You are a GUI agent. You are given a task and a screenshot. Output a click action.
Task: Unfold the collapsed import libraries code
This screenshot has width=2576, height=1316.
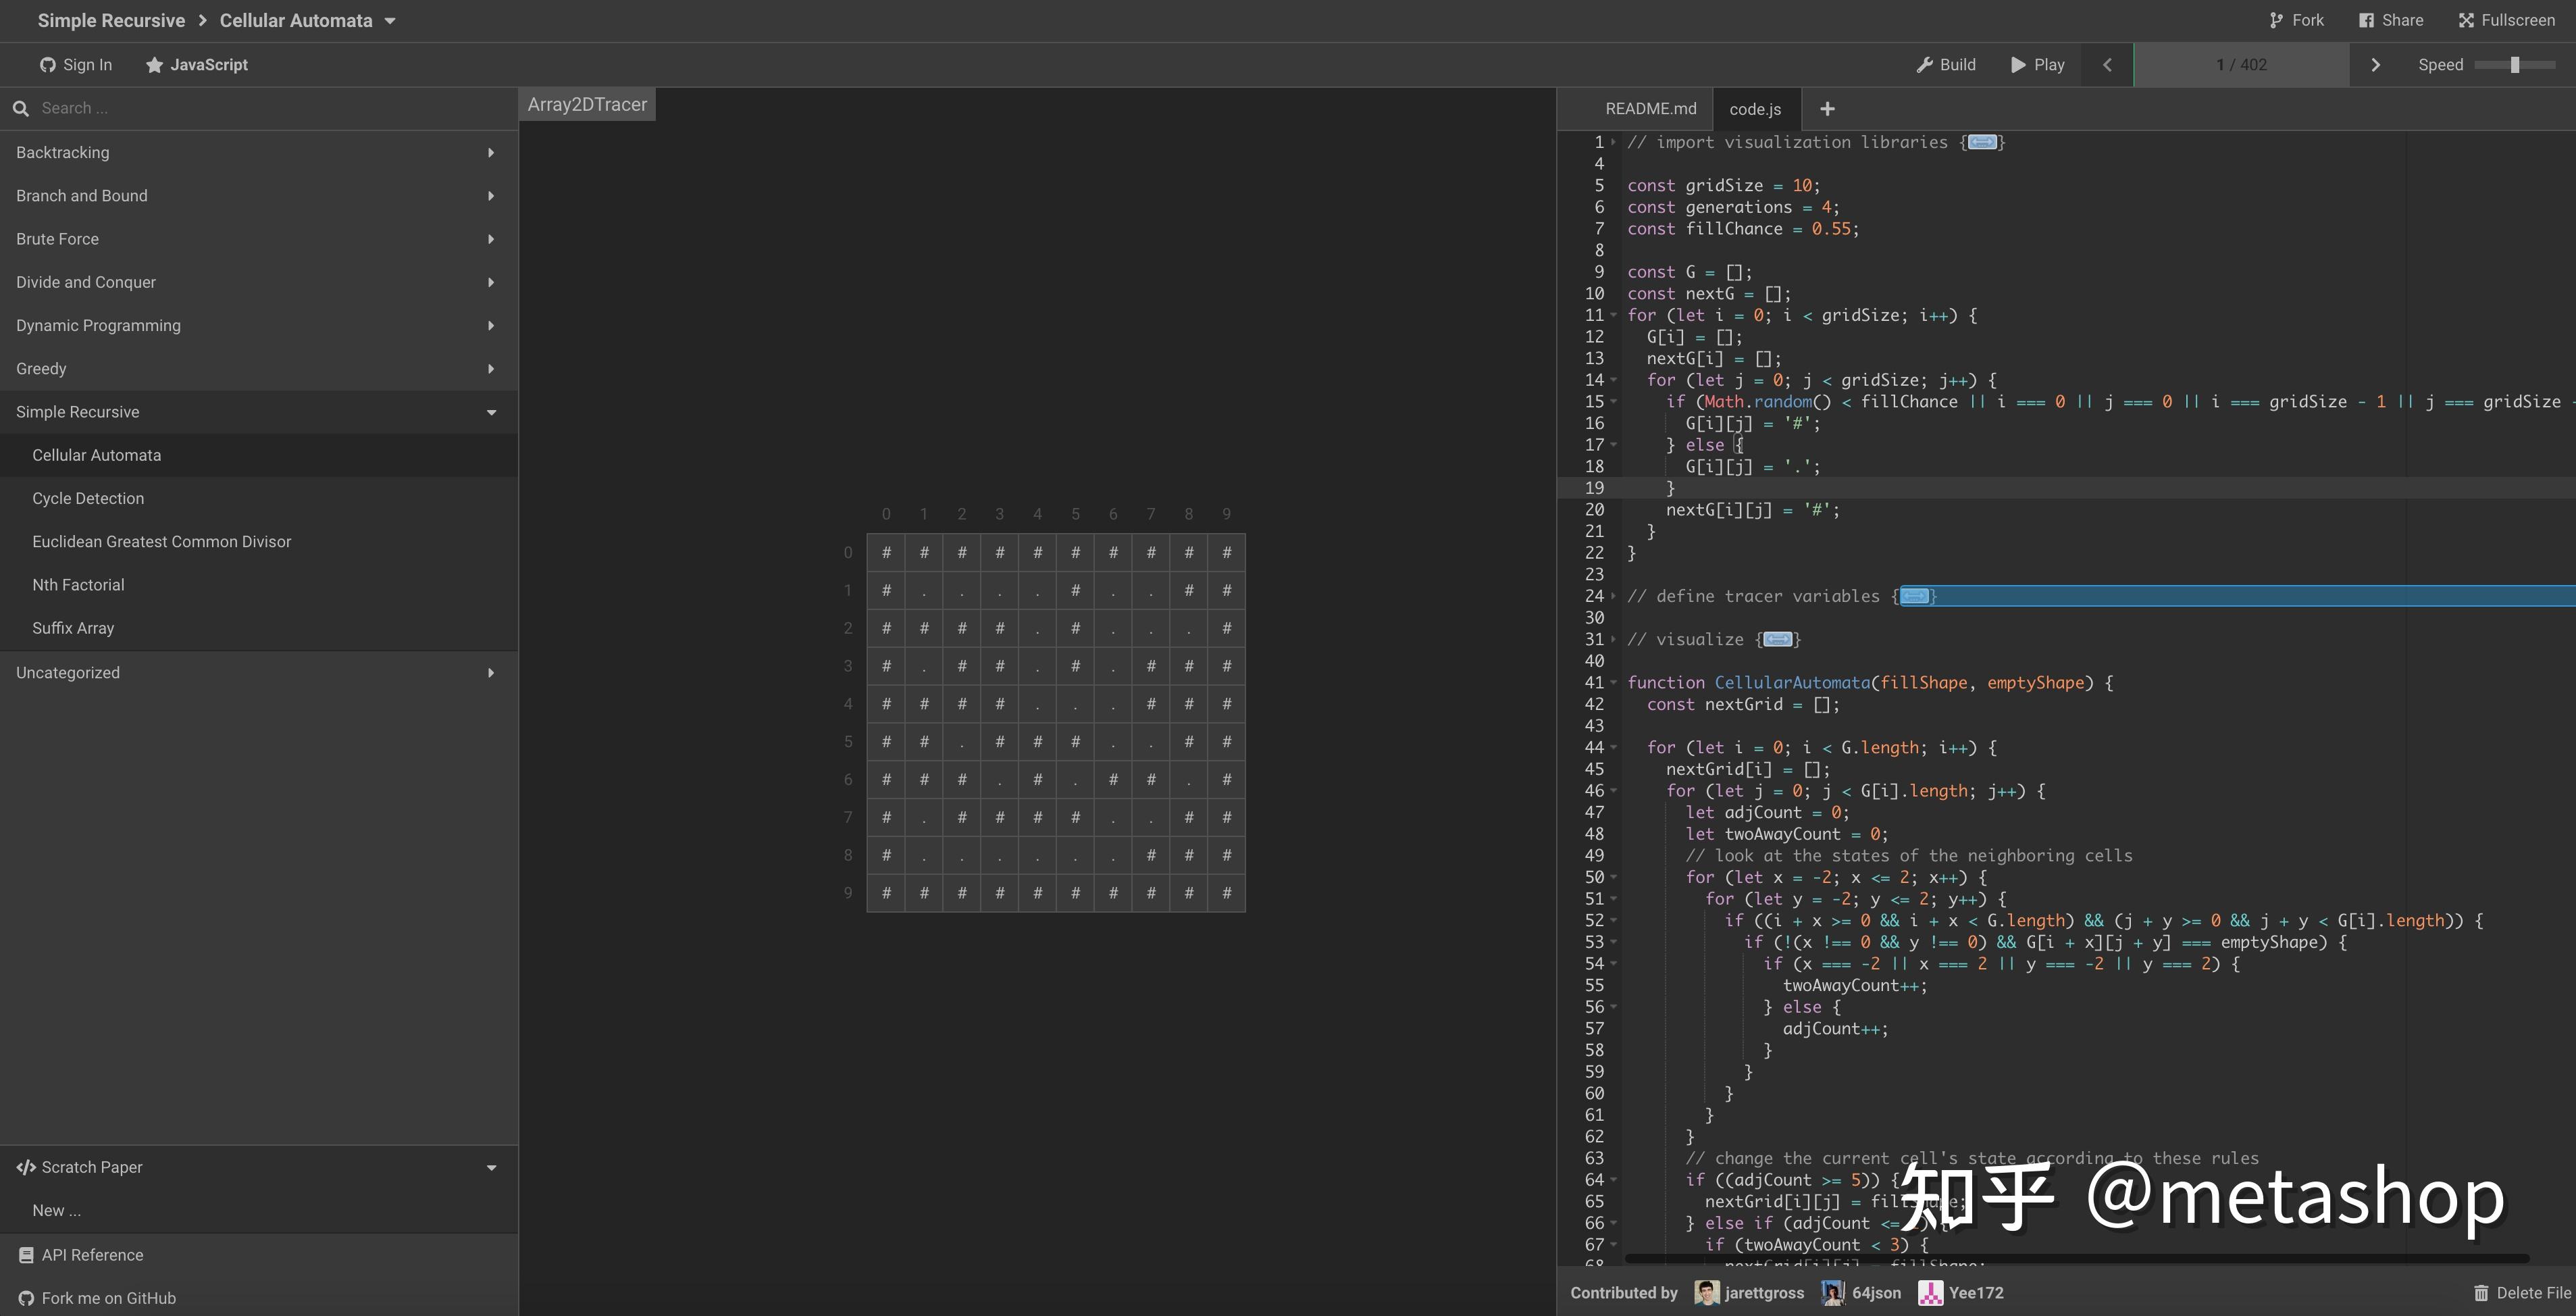pyautogui.click(x=1981, y=143)
